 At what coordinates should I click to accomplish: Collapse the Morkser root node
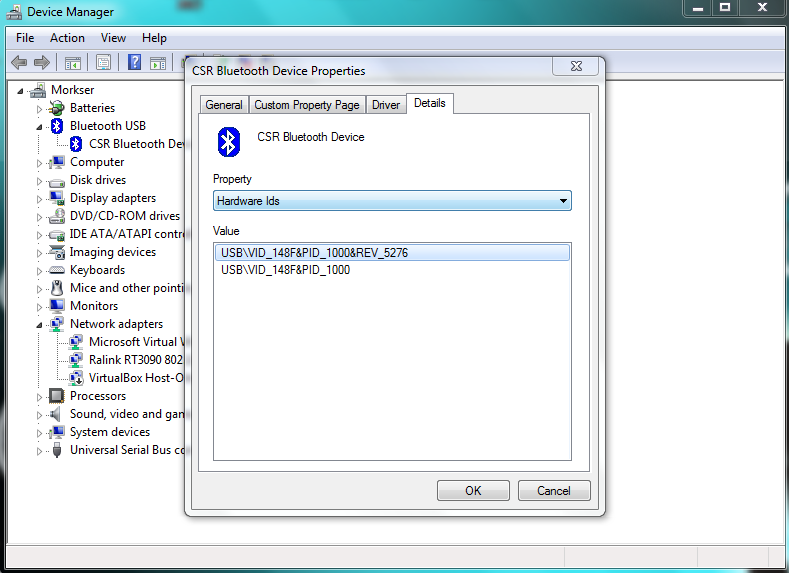(x=20, y=91)
